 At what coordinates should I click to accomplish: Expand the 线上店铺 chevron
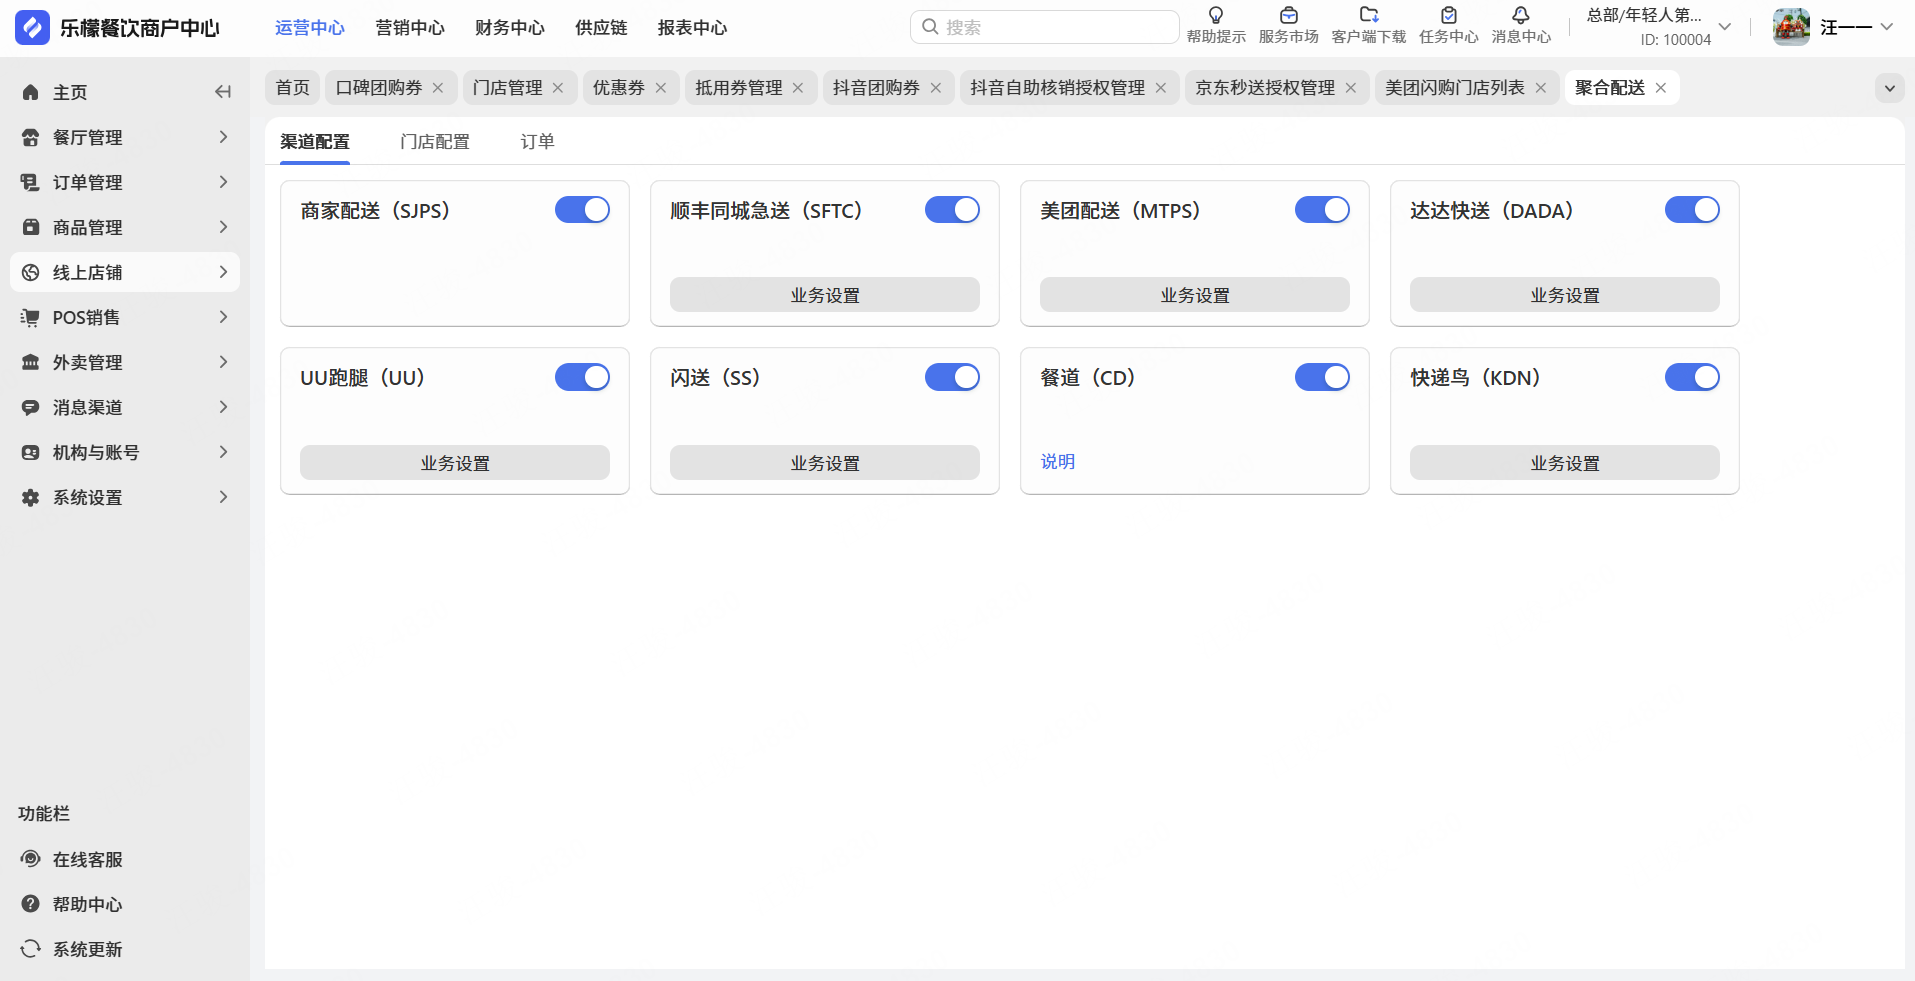[x=223, y=272]
